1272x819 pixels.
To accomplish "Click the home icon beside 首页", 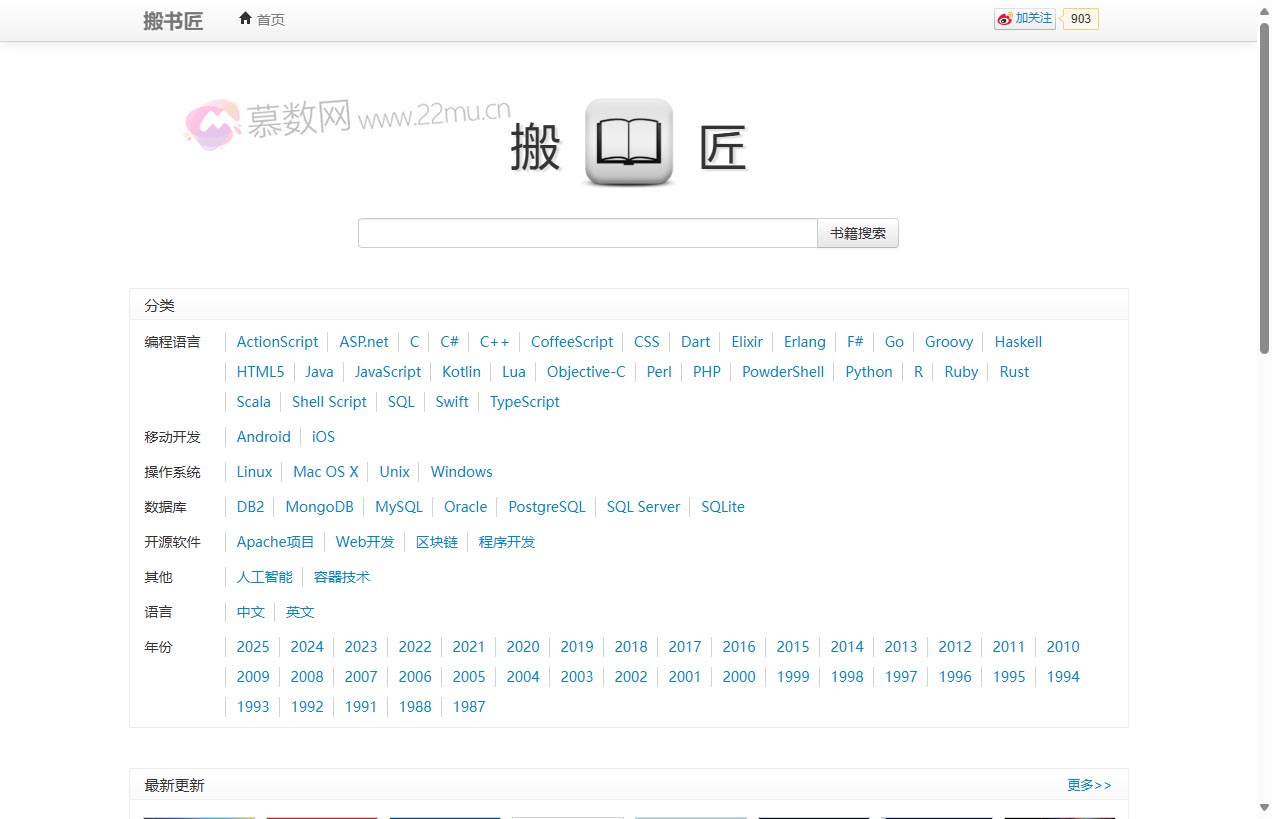I will [245, 18].
